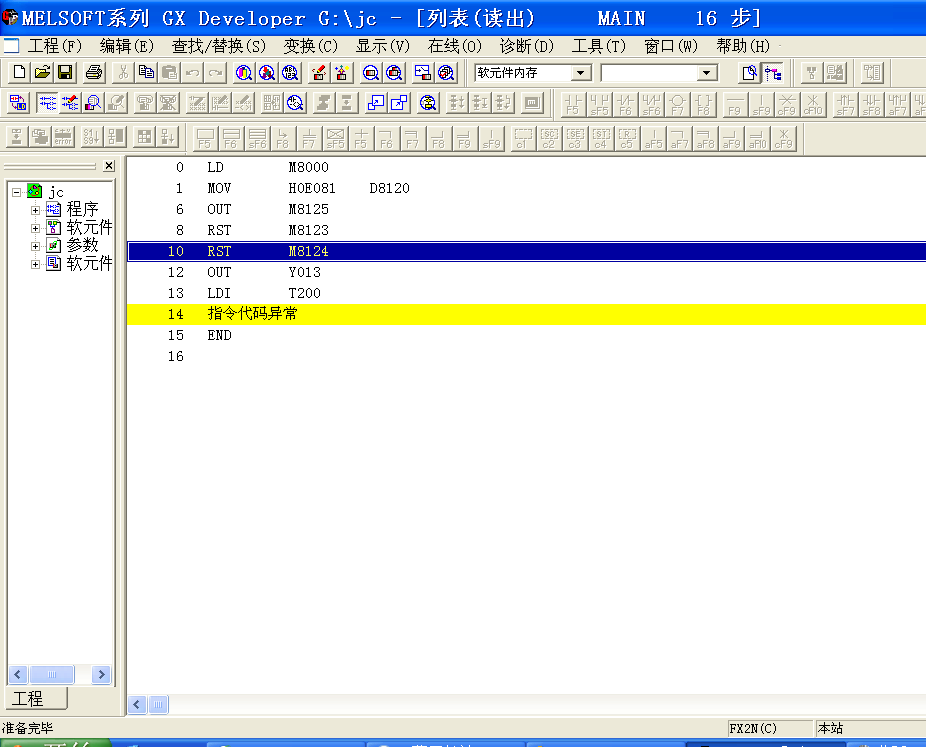Enable write mode in the toolbar
The height and width of the screenshot is (747, 926).
pos(70,102)
